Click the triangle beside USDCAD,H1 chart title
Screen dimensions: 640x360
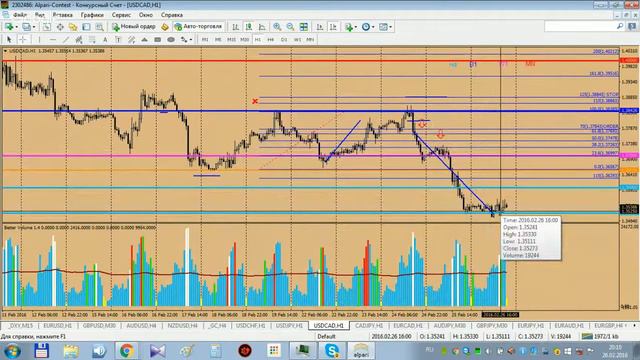click(5, 51)
